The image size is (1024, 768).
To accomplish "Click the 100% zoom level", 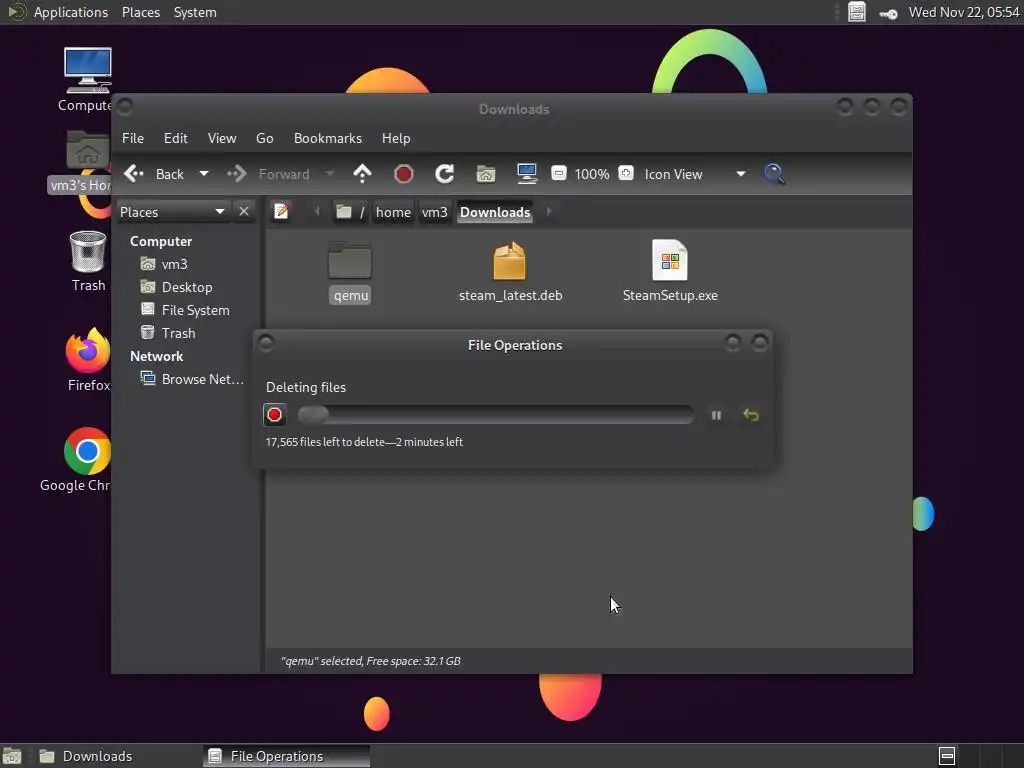I will tap(592, 174).
